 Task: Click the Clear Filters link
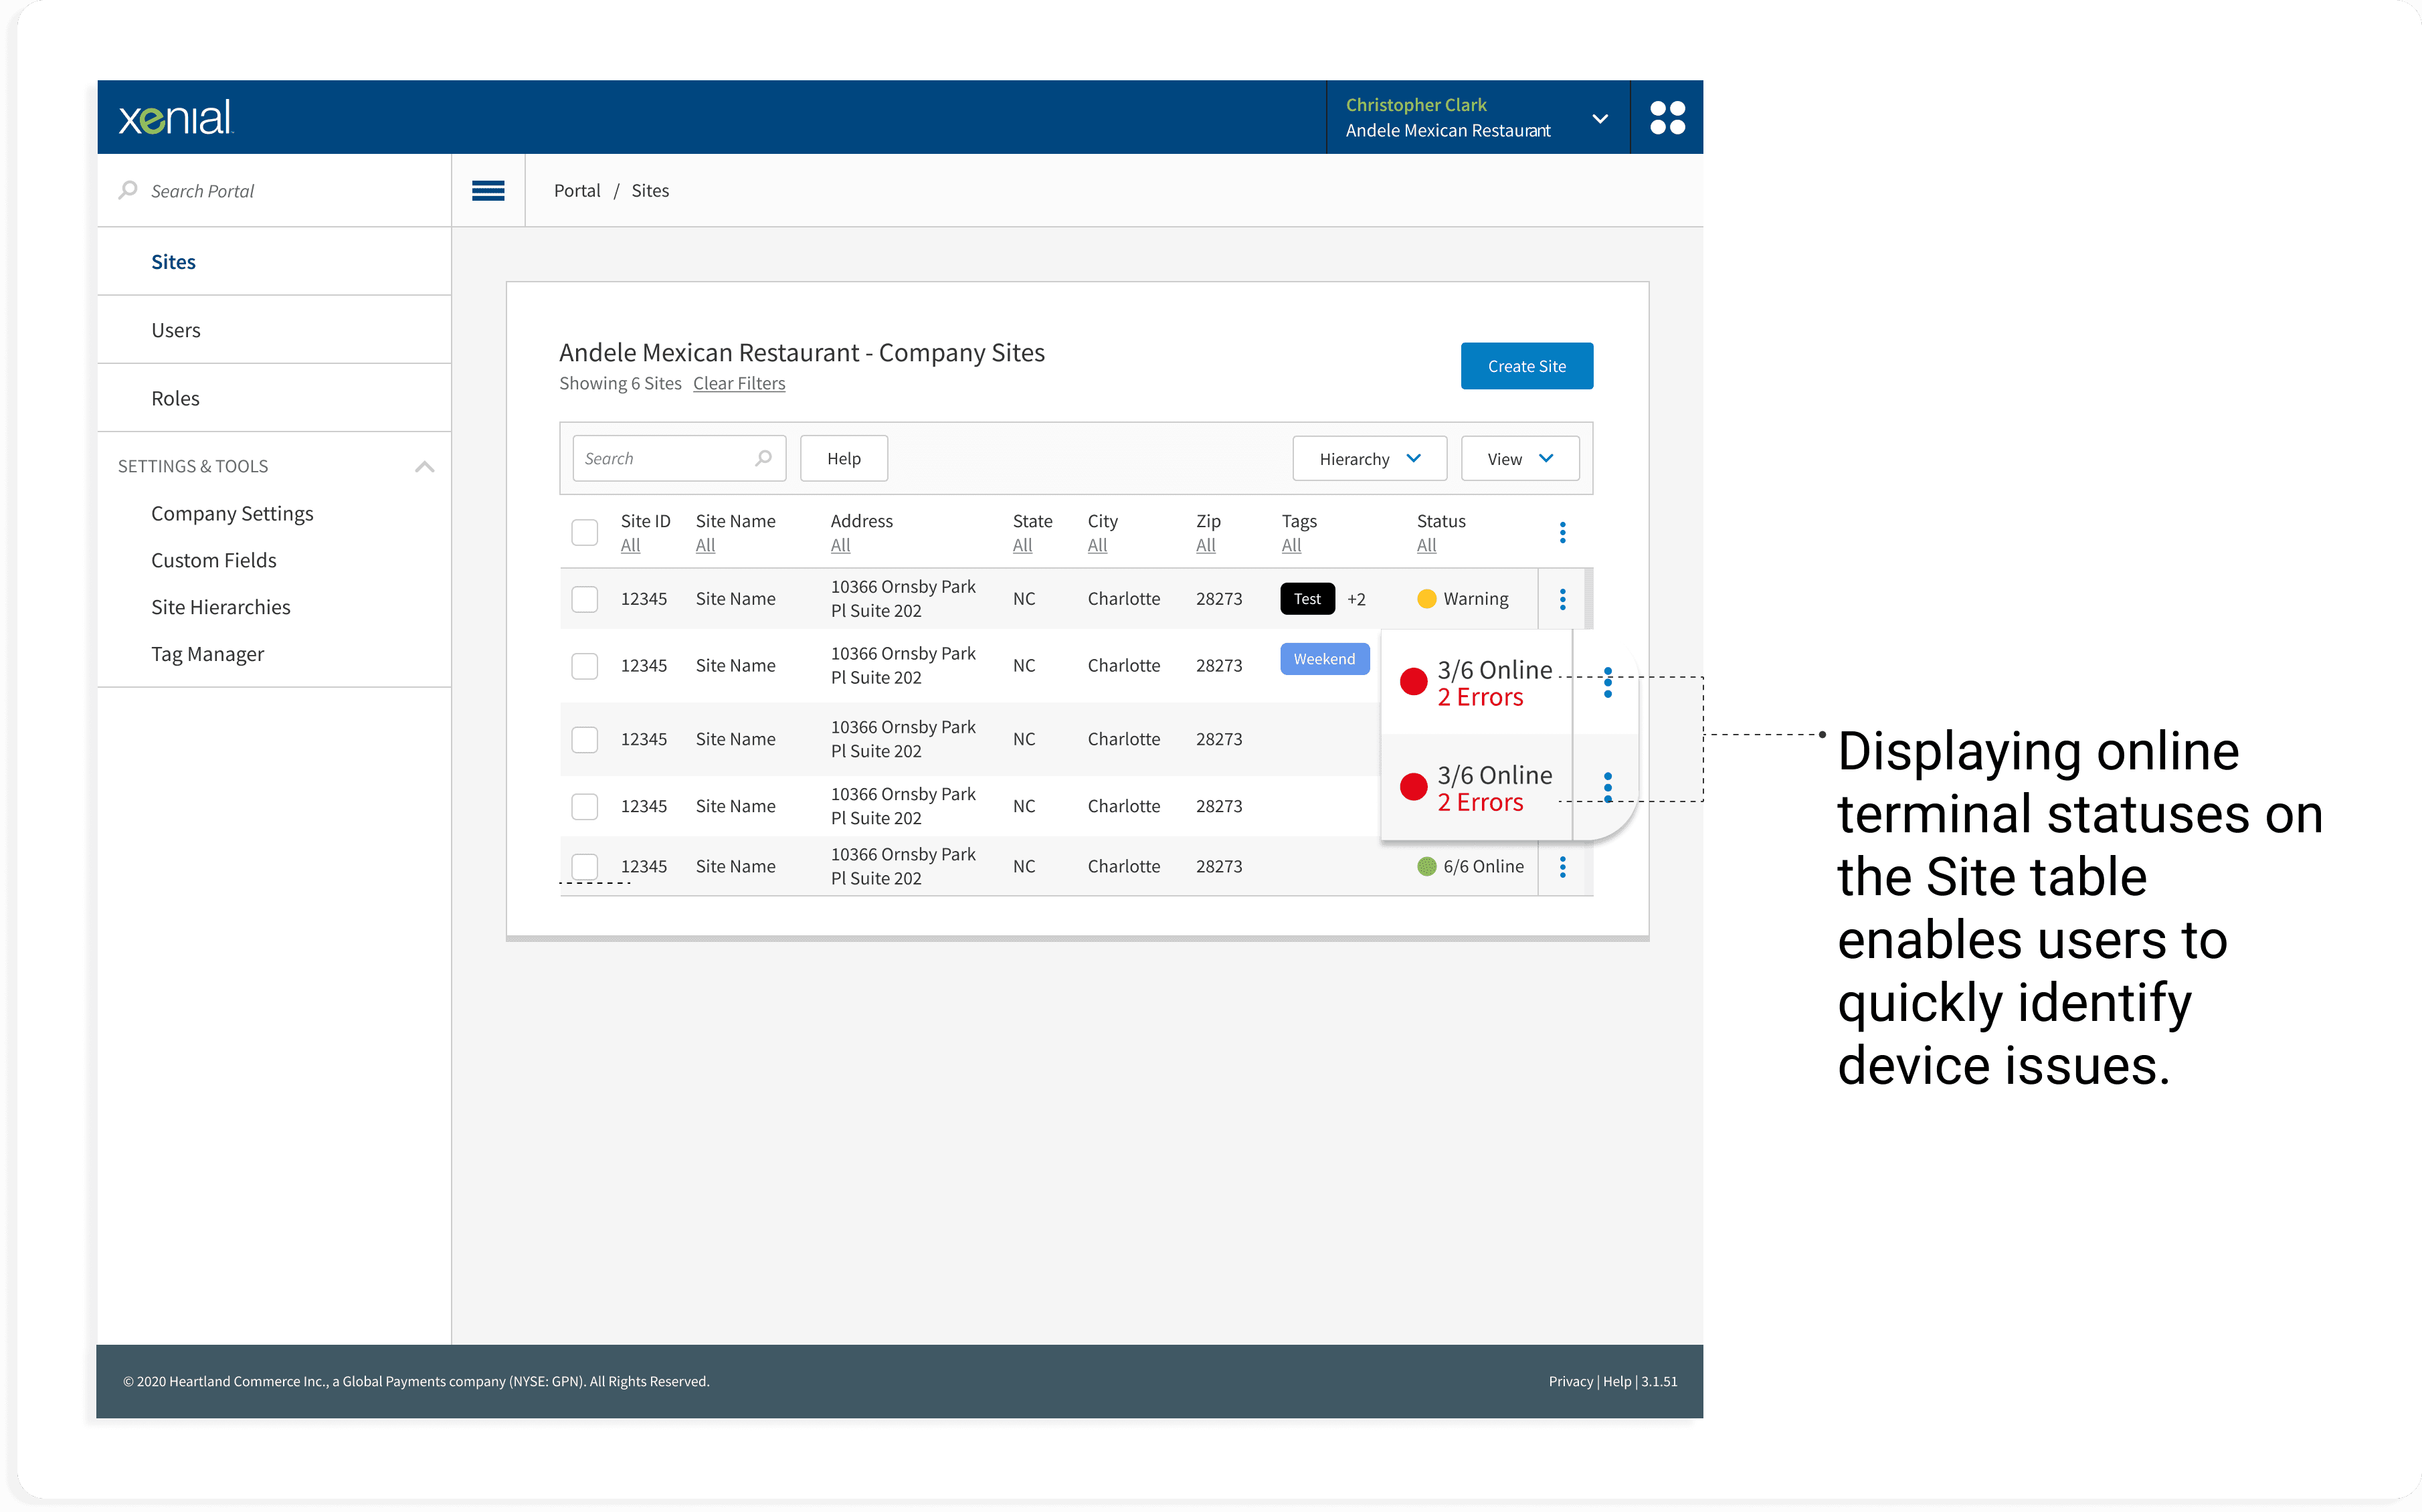tap(739, 383)
